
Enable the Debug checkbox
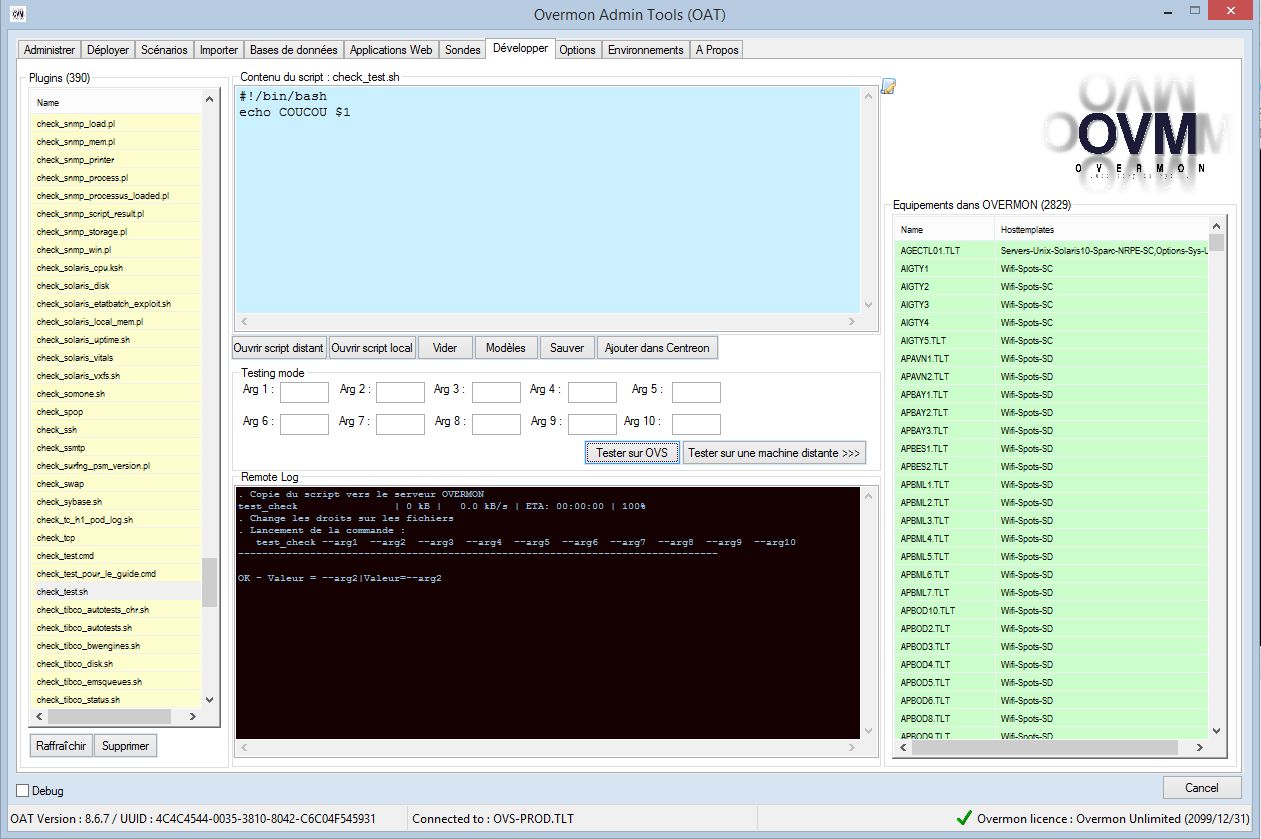coord(23,791)
